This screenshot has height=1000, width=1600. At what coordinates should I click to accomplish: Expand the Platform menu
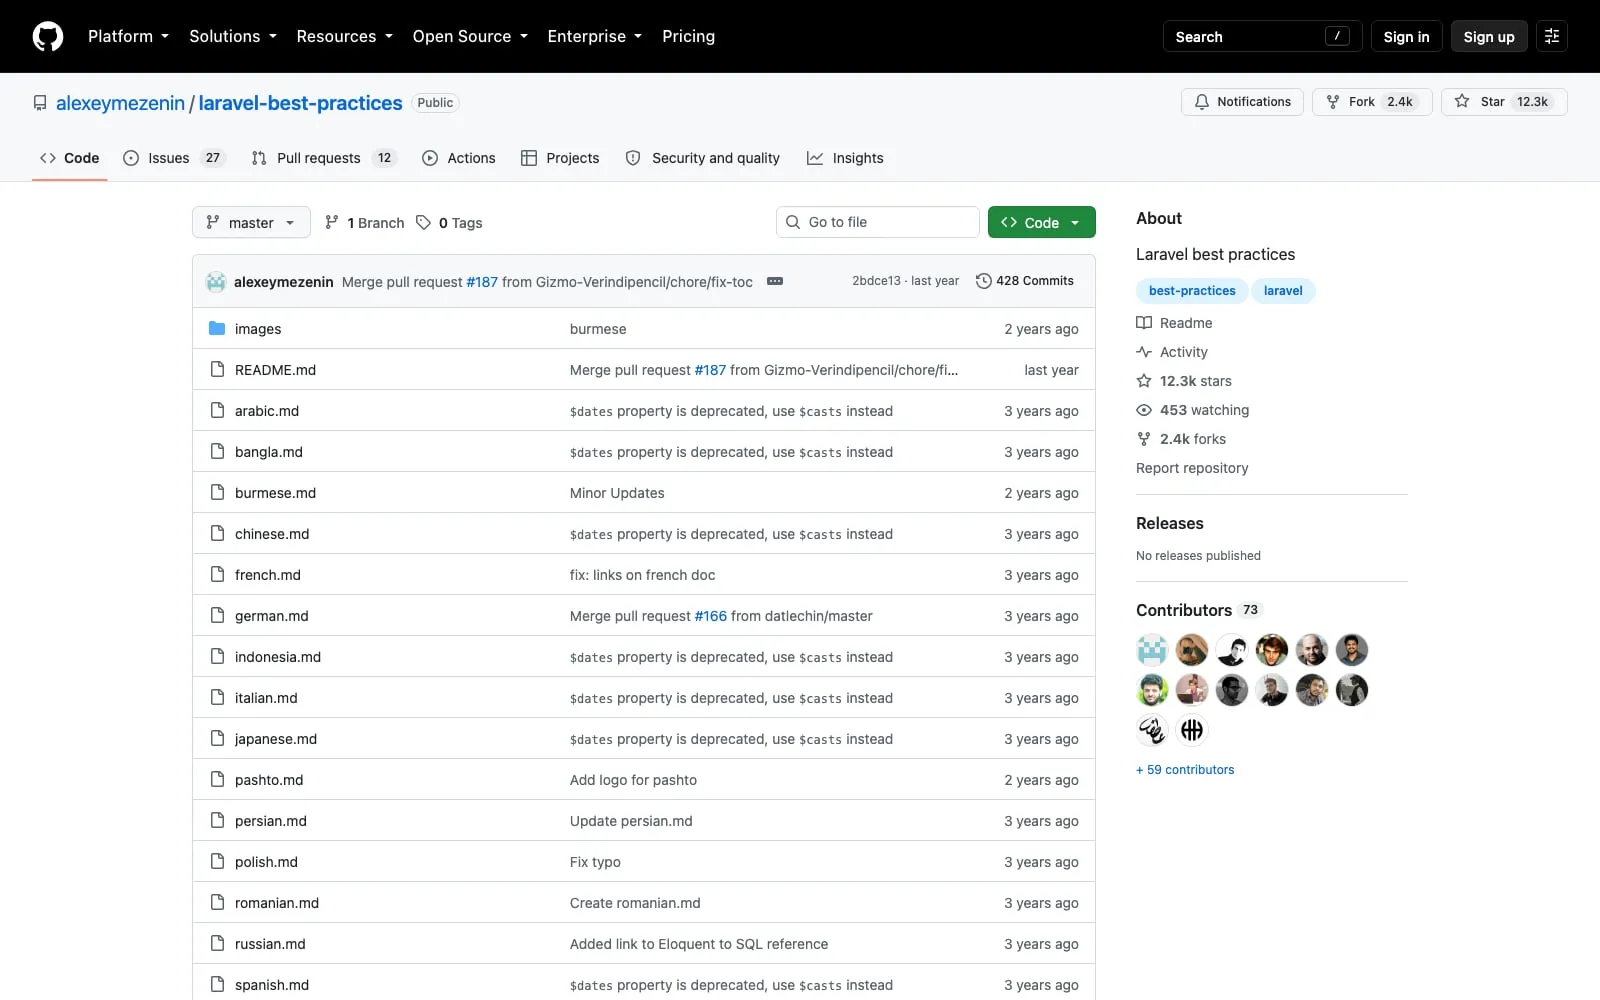coord(128,36)
